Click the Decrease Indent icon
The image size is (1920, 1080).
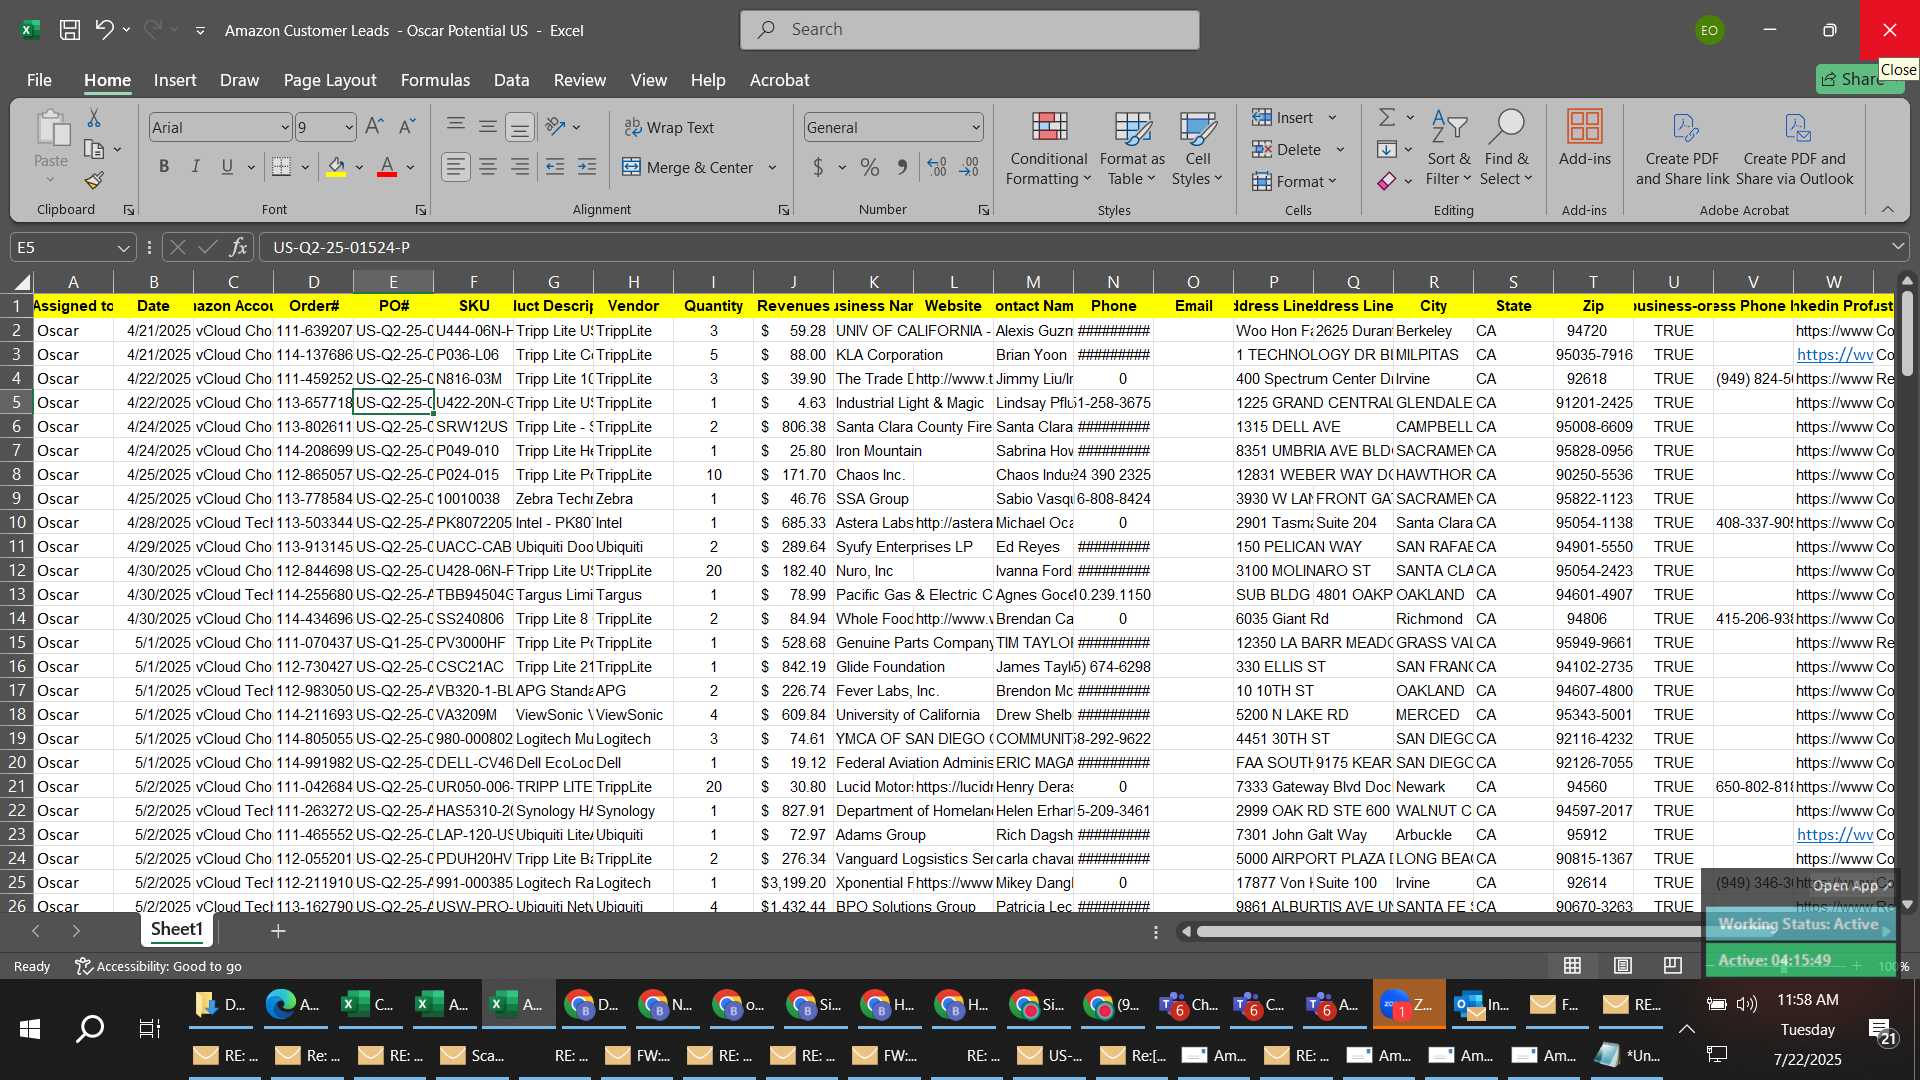(555, 167)
